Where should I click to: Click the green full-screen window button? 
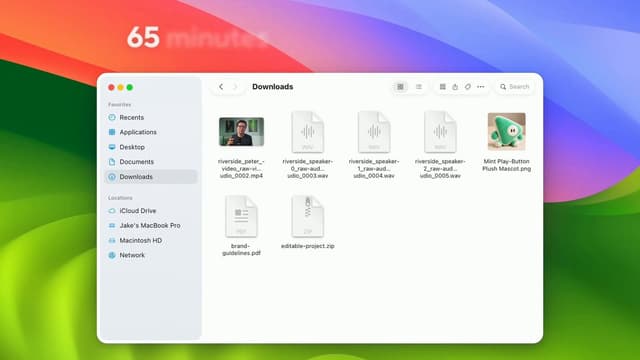click(130, 87)
